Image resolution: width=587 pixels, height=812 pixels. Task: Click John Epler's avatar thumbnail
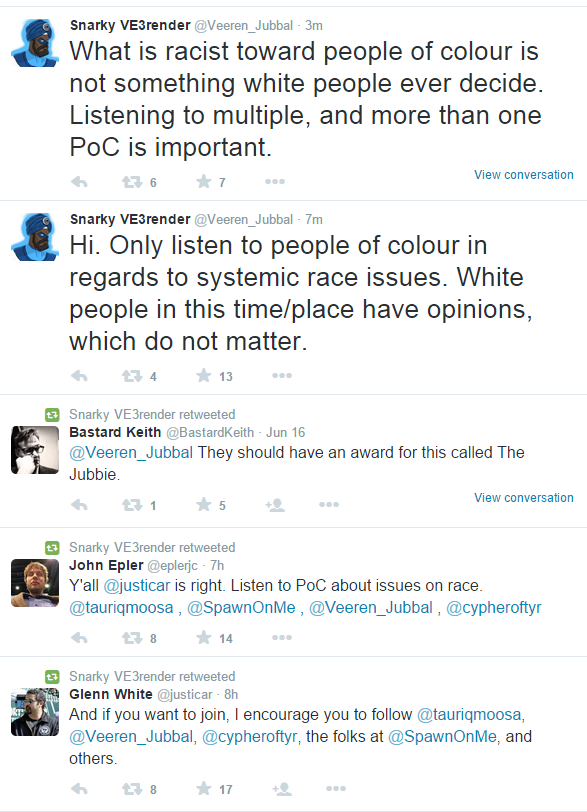[x=35, y=583]
